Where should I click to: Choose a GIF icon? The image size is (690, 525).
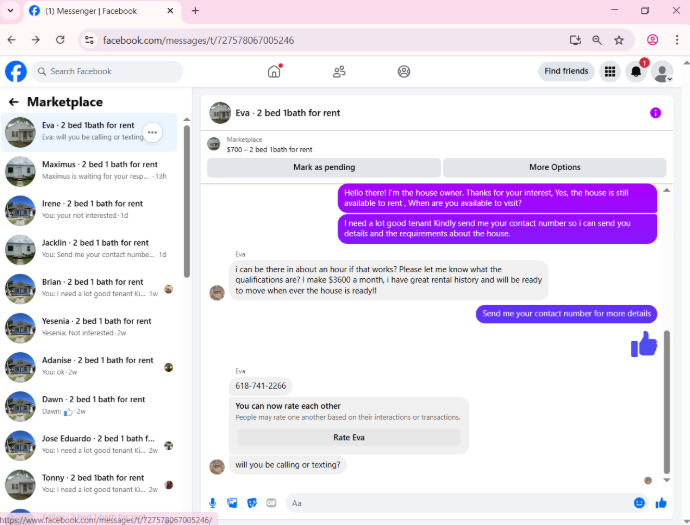[271, 503]
